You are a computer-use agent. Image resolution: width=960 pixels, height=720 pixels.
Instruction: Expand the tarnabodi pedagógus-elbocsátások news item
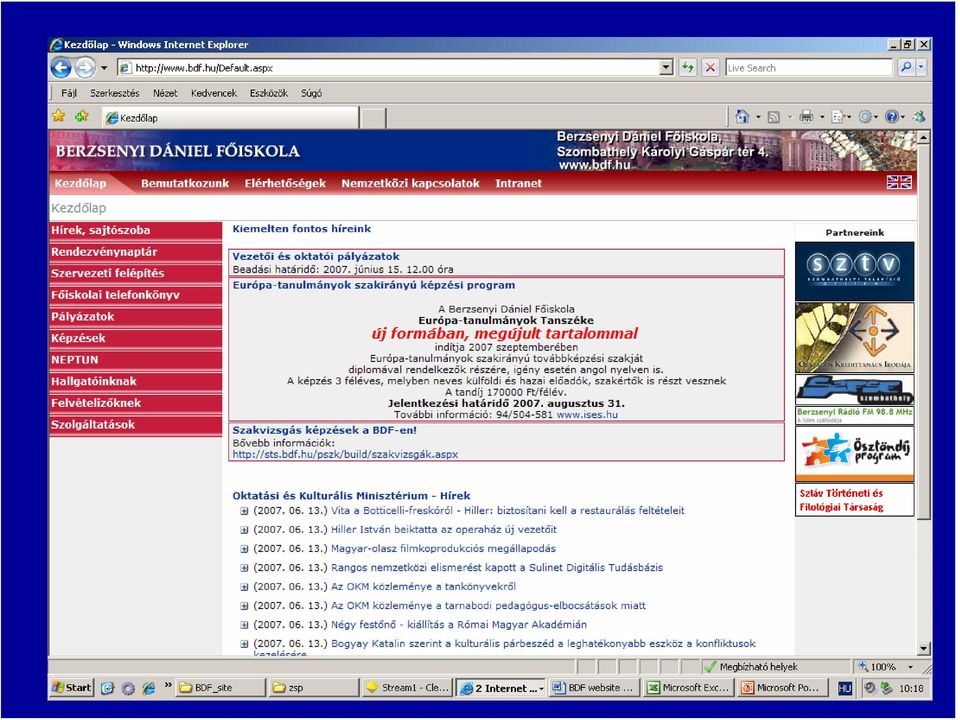pyautogui.click(x=244, y=606)
